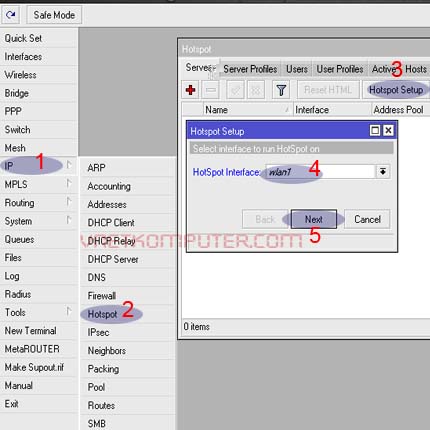The image size is (430, 430).
Task: Click the HotSpot Interface wlan1 field
Action: pos(321,172)
